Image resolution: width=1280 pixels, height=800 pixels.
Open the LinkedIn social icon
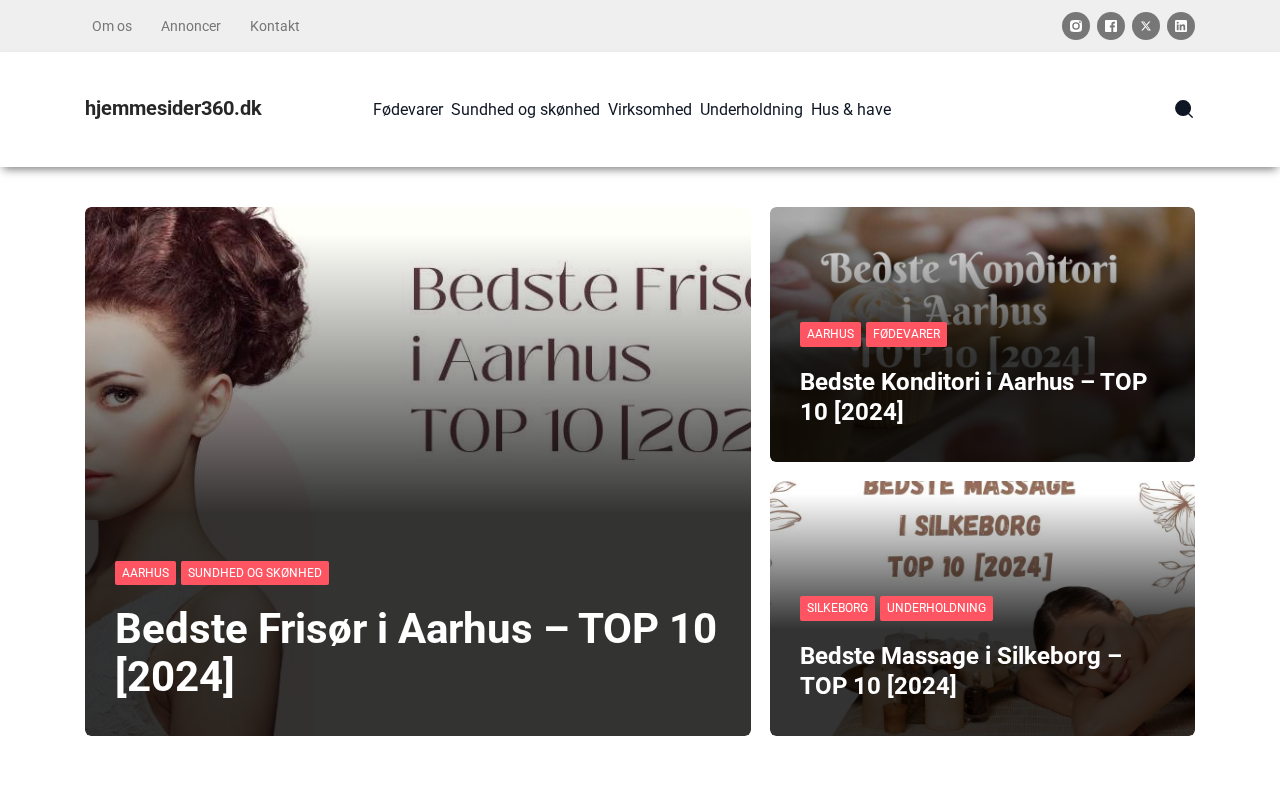coord(1181,26)
